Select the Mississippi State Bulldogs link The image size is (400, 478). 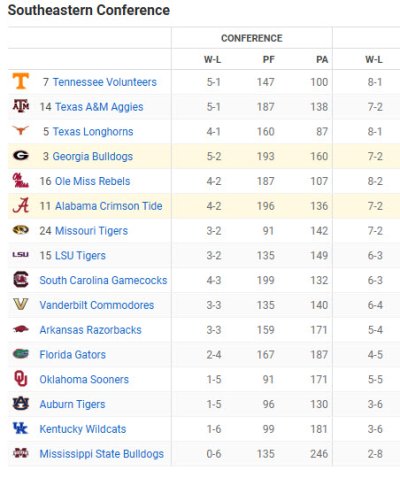point(102,454)
